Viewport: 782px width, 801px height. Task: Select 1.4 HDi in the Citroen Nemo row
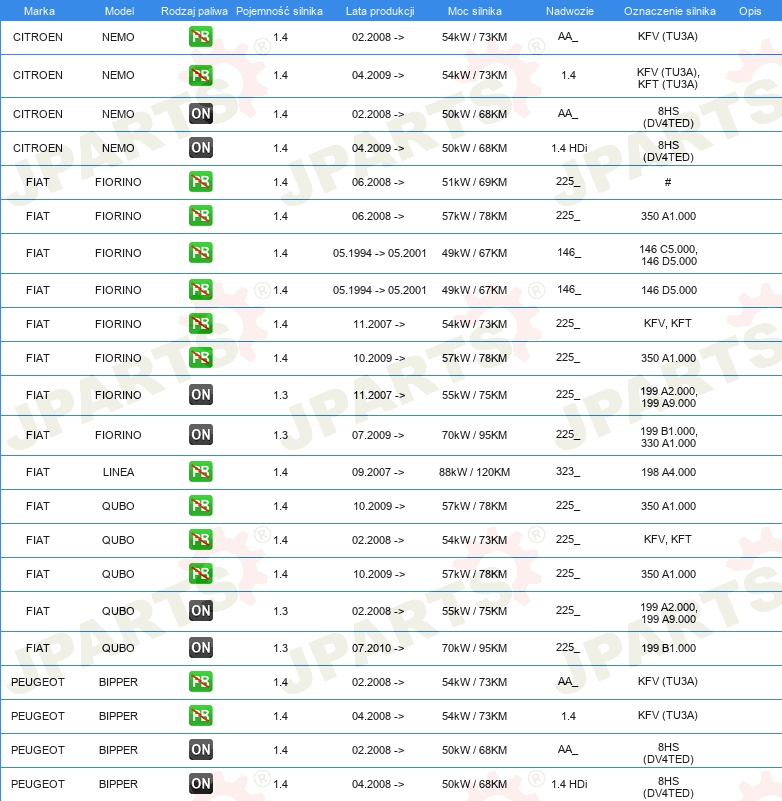click(x=569, y=148)
